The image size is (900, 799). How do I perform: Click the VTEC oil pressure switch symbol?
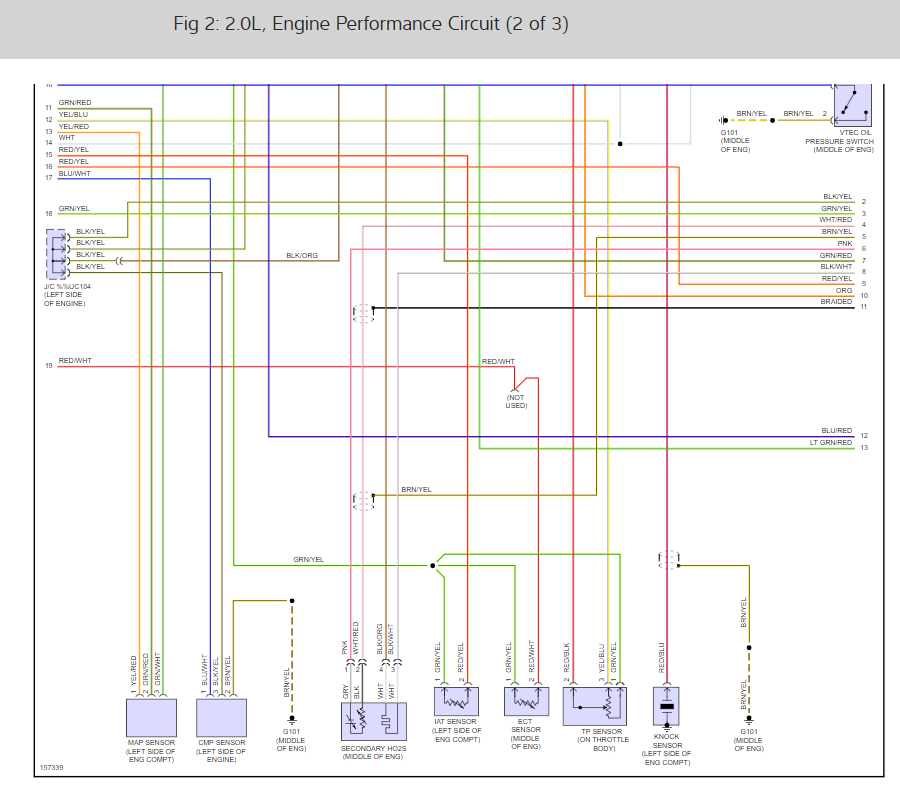(x=852, y=106)
